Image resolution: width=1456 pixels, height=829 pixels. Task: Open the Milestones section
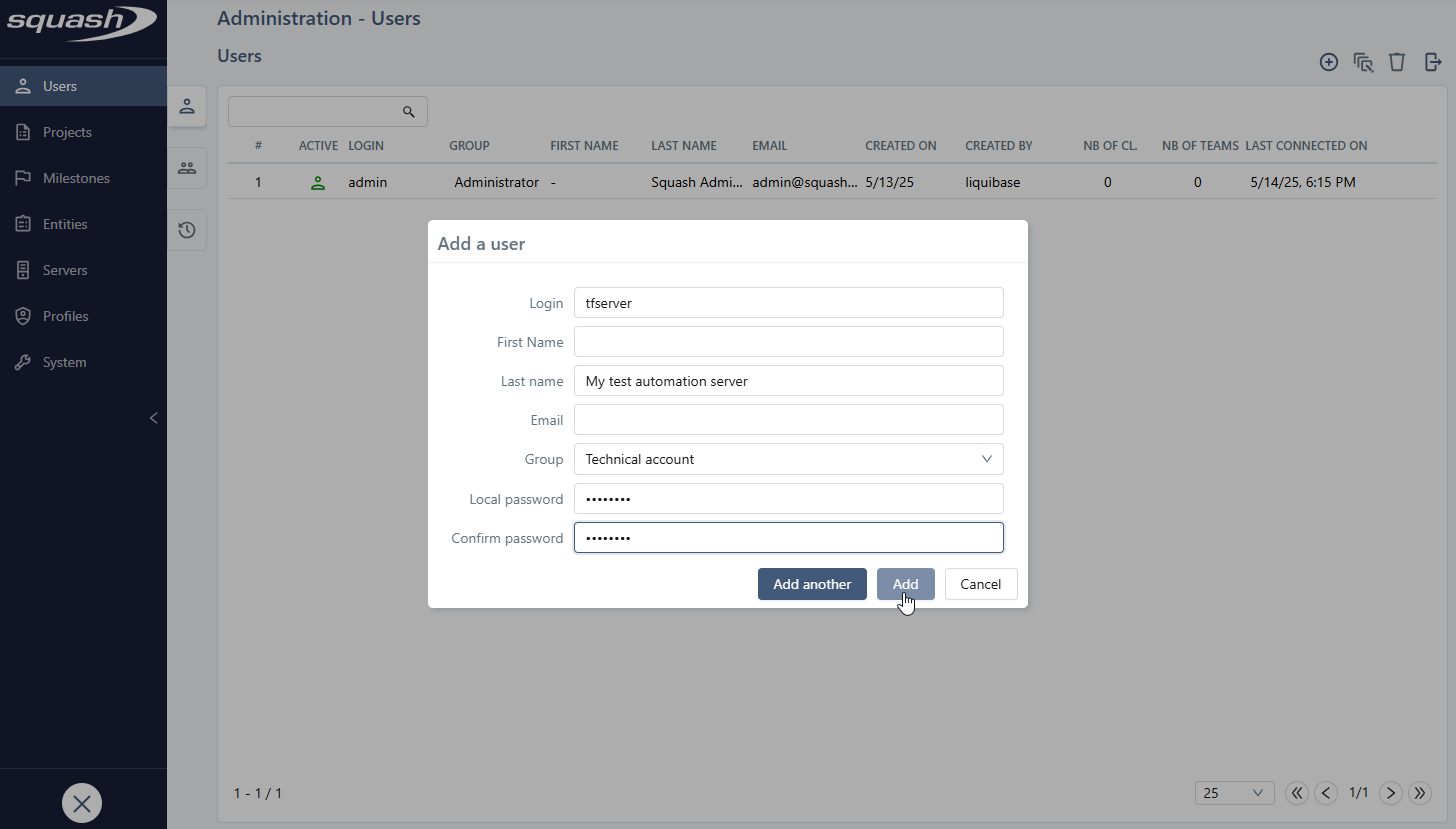point(75,177)
